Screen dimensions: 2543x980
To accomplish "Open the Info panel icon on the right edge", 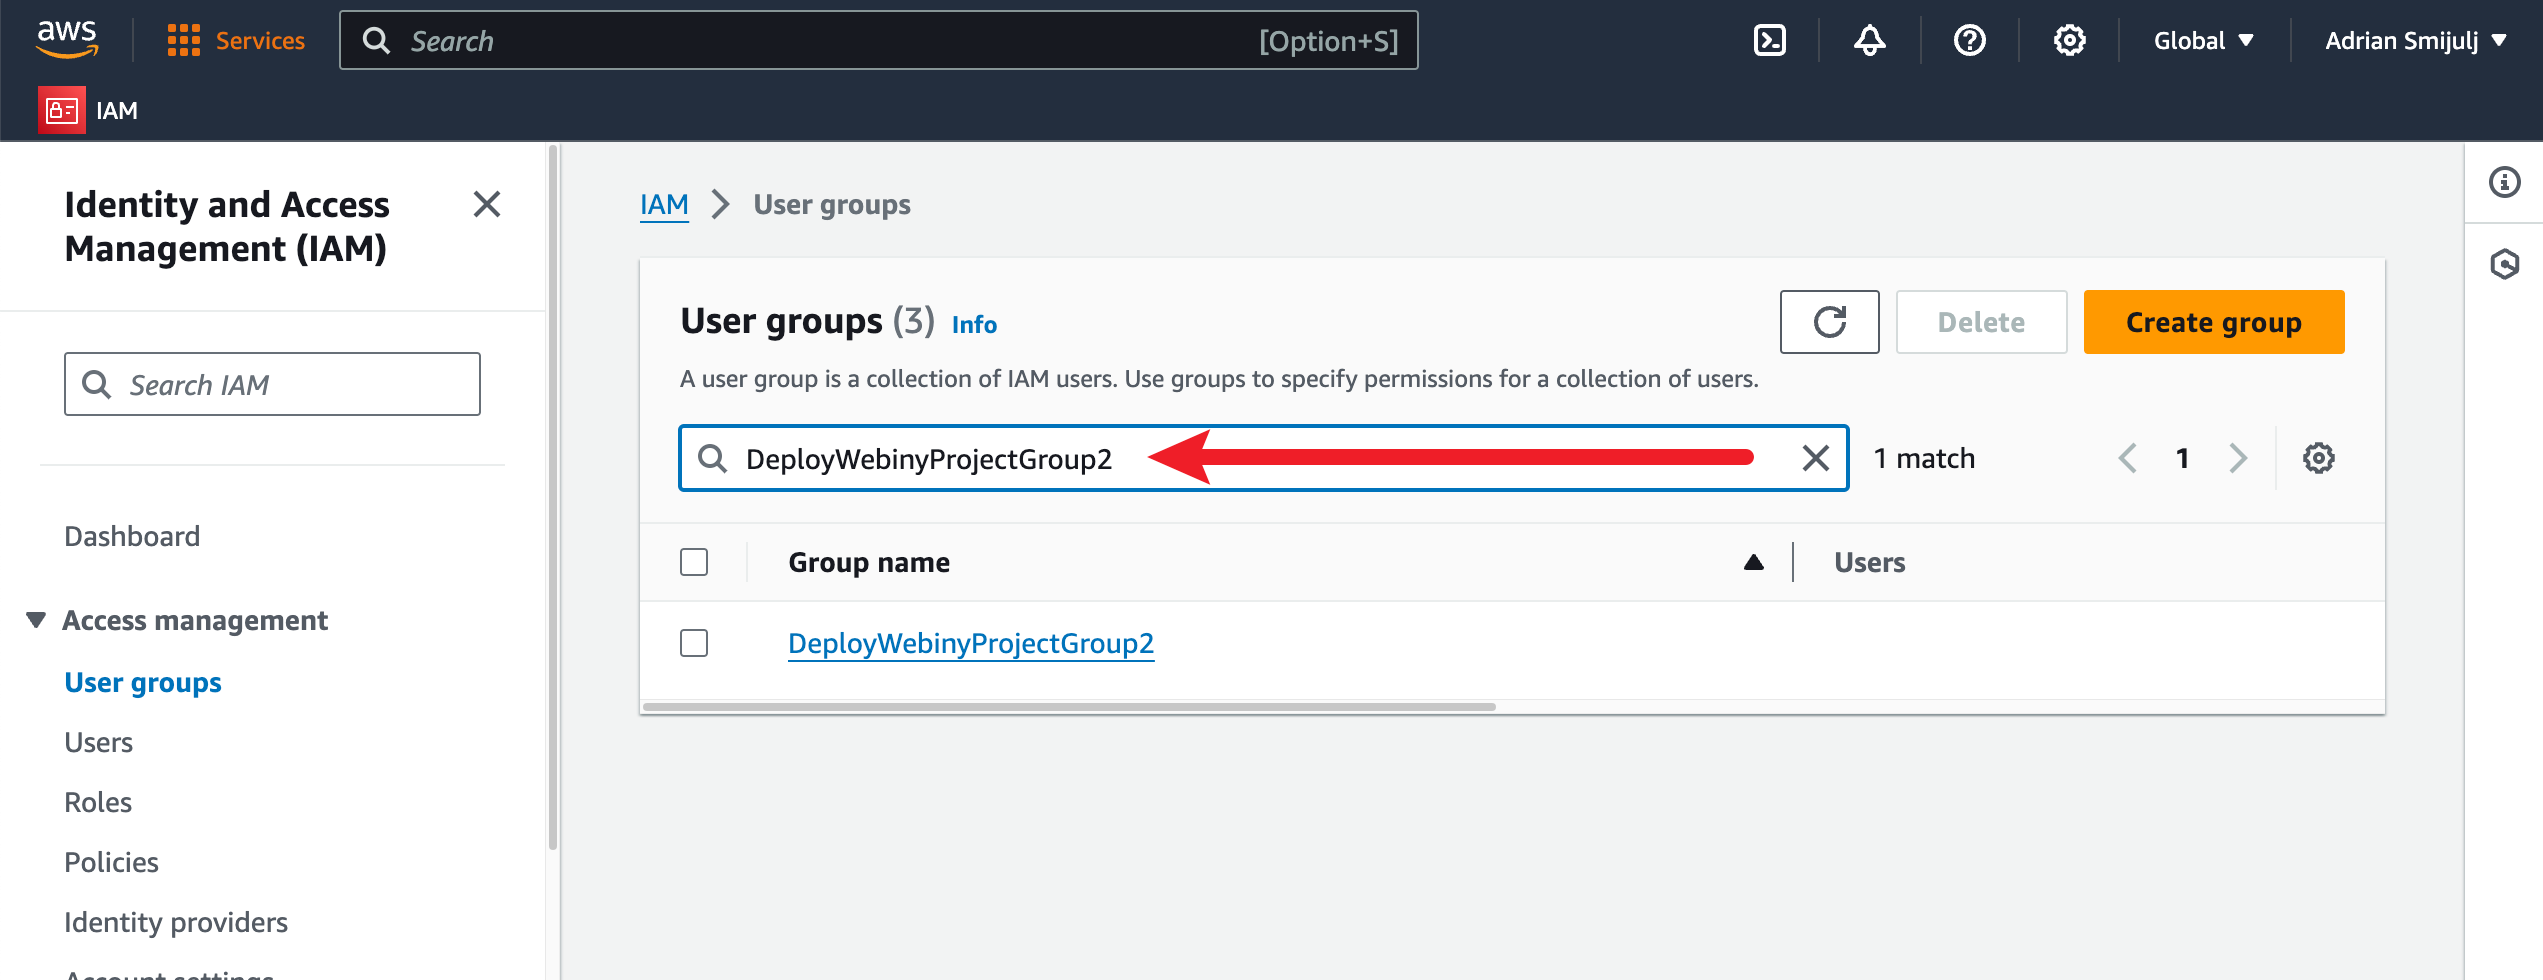I will coord(2504,183).
